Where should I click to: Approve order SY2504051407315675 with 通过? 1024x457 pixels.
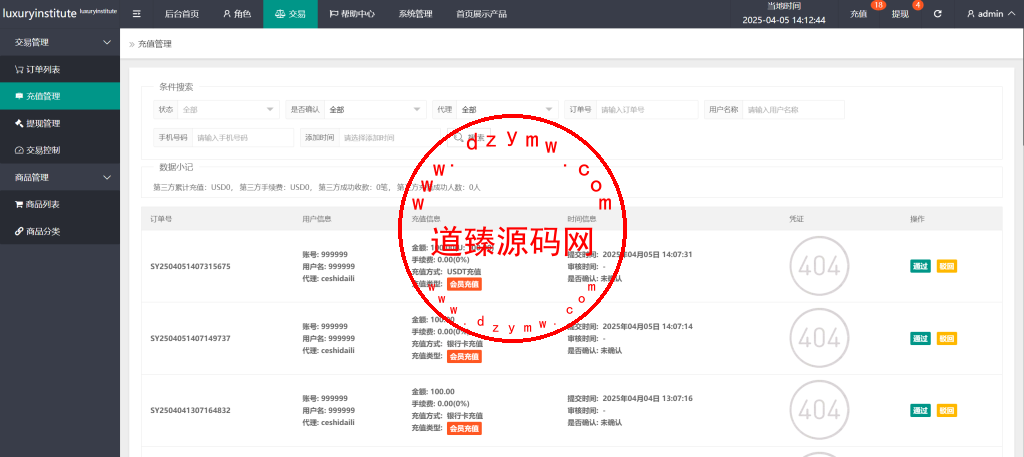[x=920, y=266]
